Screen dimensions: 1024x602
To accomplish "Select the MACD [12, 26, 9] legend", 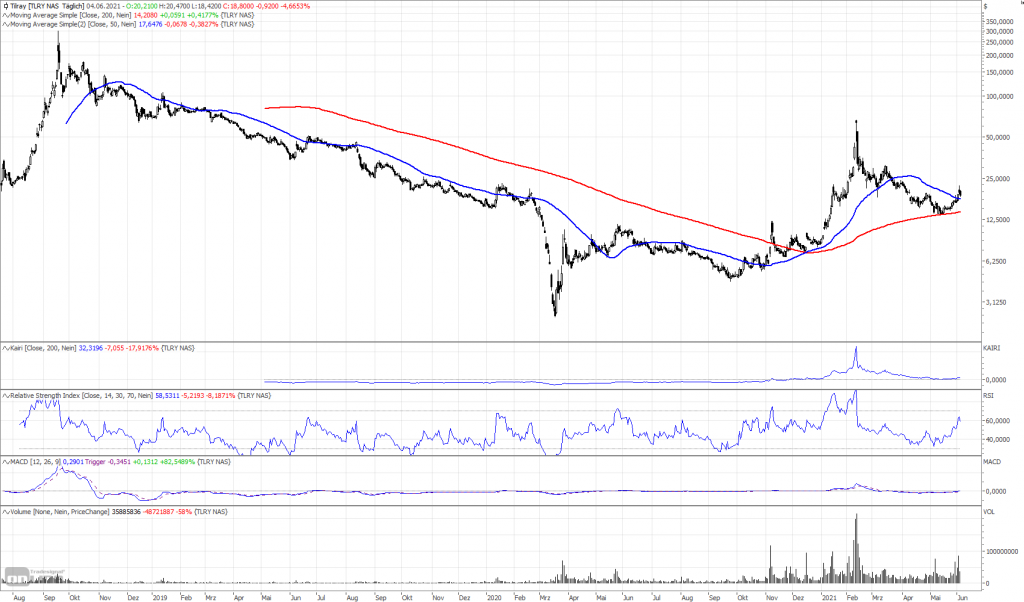I will [36, 462].
